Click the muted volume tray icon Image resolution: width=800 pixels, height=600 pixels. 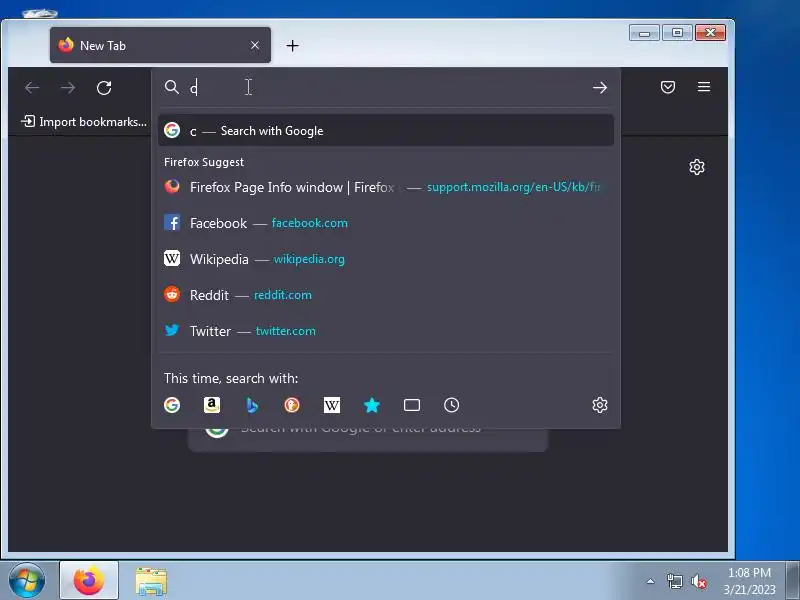tap(698, 581)
